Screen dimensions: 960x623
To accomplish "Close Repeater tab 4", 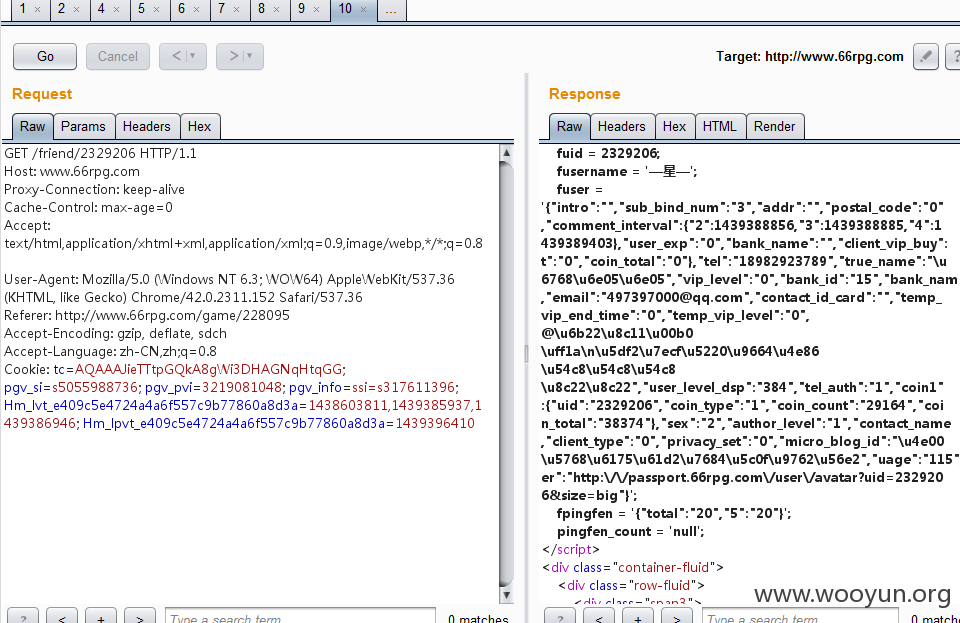I will [116, 10].
